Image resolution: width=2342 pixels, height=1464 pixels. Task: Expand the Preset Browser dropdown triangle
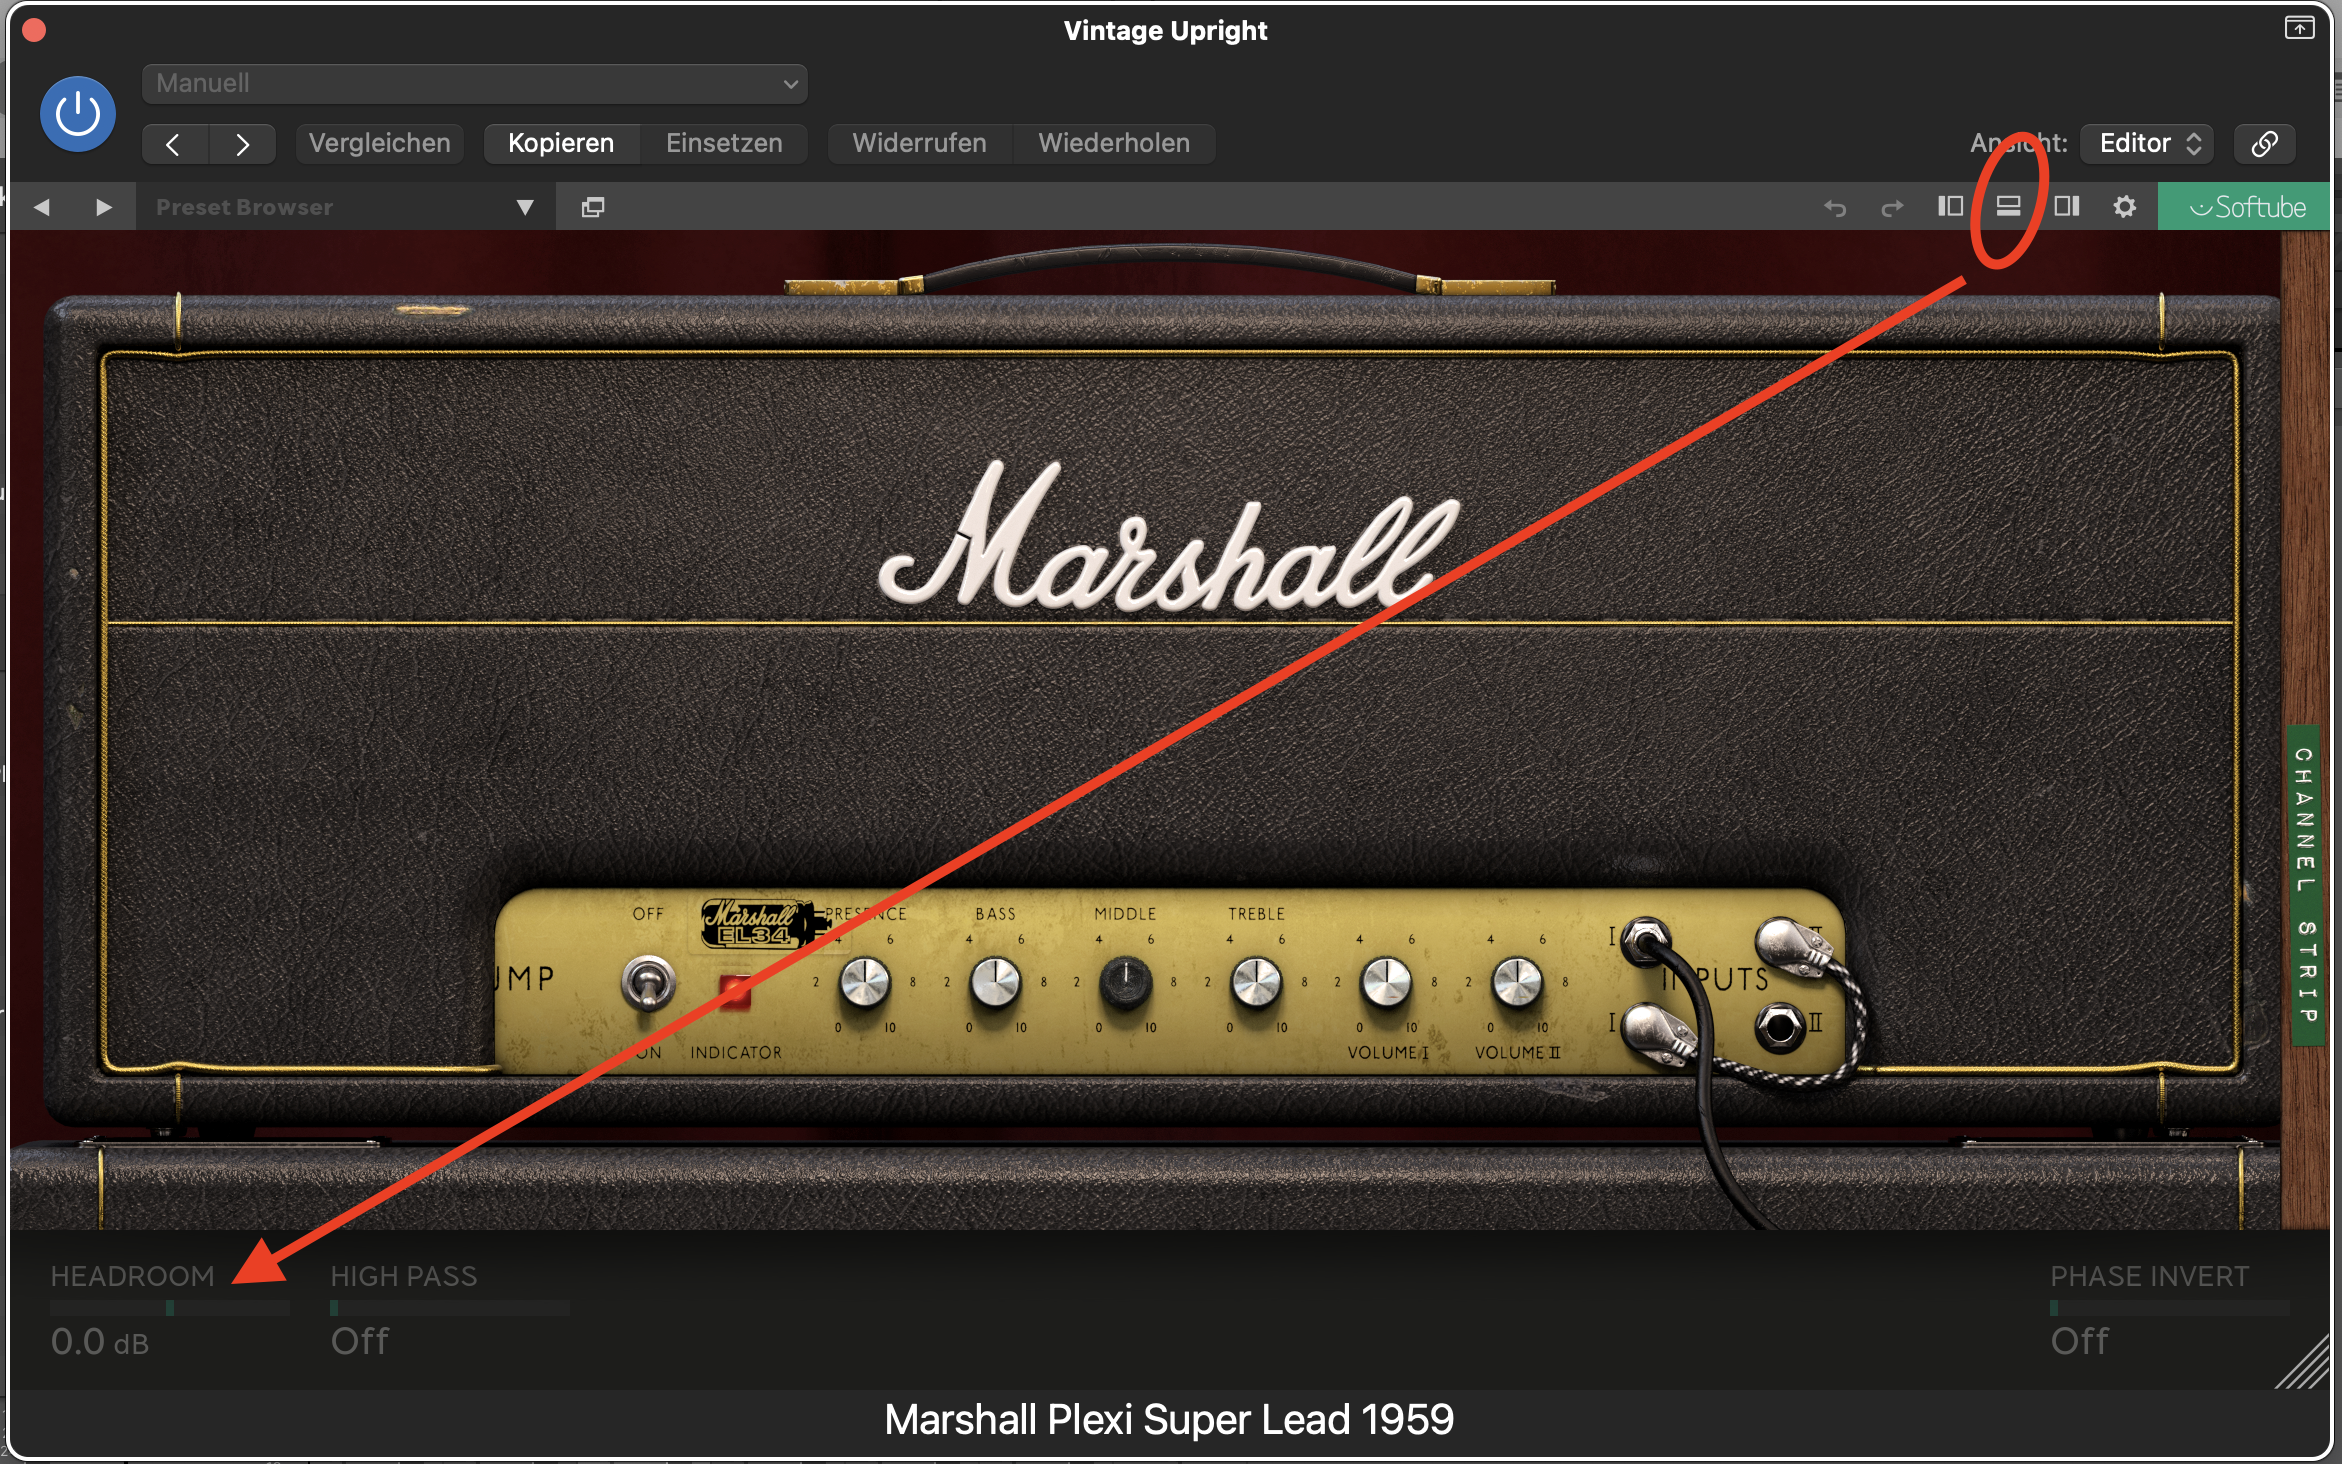tap(525, 207)
